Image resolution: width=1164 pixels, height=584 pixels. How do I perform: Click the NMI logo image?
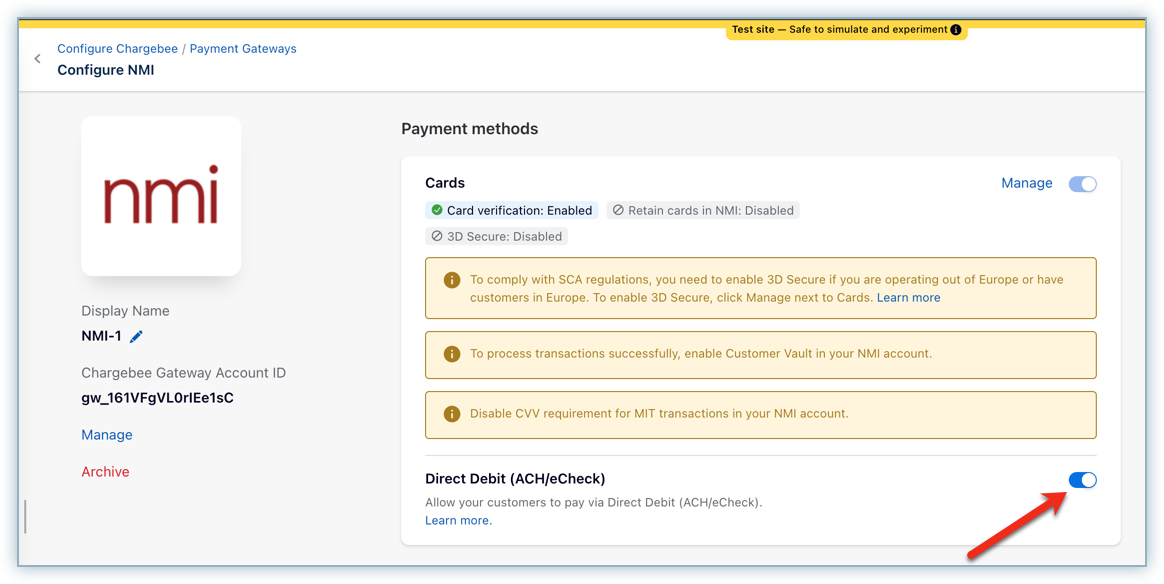pos(161,196)
